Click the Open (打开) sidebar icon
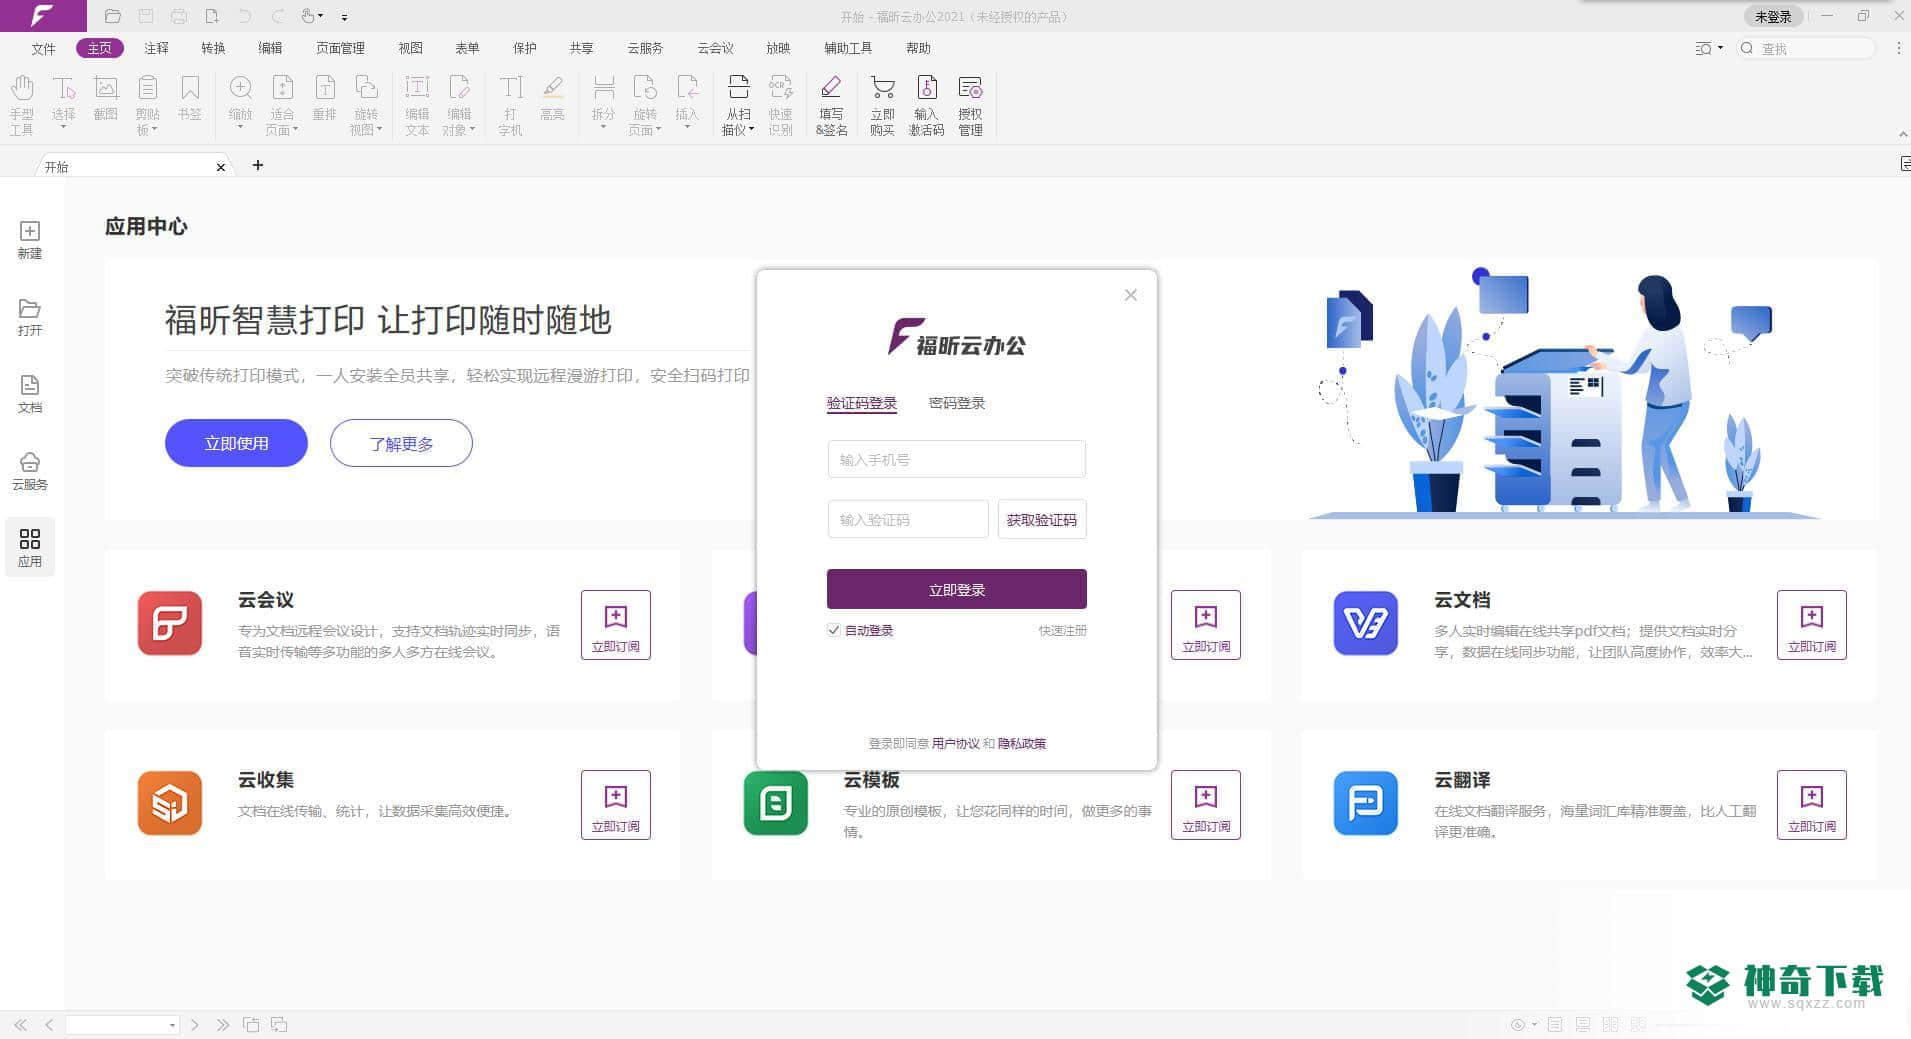Viewport: 1911px width, 1039px height. (x=30, y=317)
